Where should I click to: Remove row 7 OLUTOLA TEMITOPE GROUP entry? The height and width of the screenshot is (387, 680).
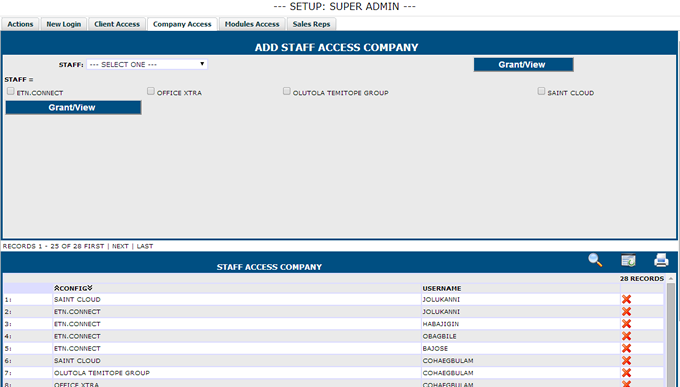626,373
